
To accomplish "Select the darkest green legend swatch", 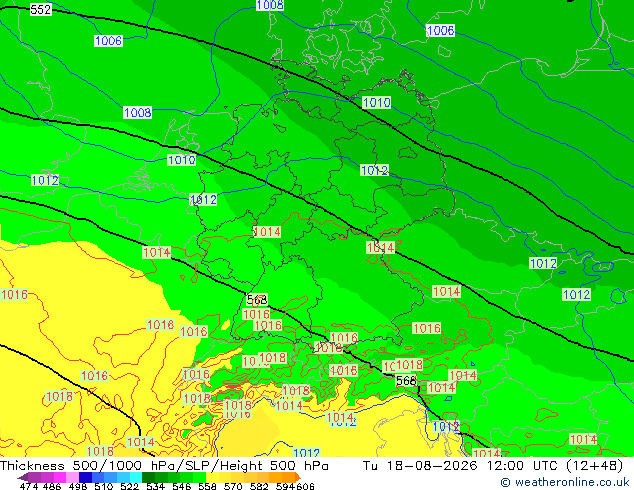I will coord(148,477).
